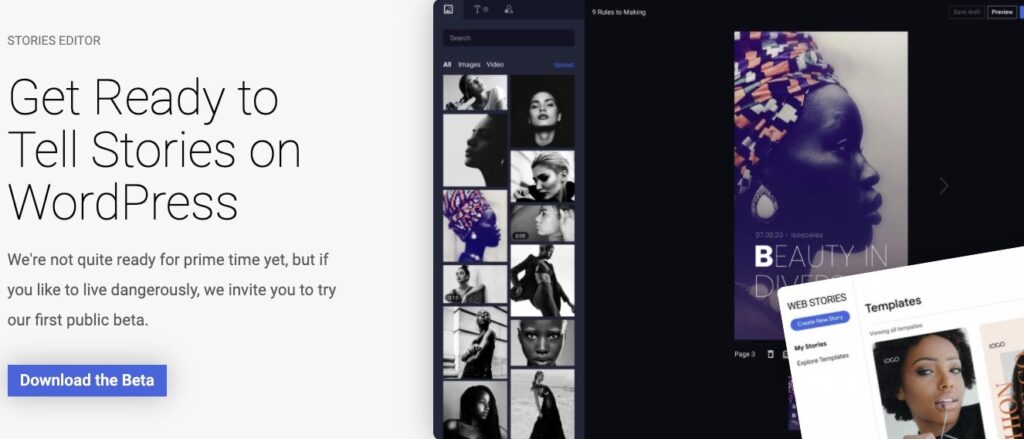Click 'BEAUTY IN' headline on the canvas
The image size is (1024, 439).
pos(821,256)
